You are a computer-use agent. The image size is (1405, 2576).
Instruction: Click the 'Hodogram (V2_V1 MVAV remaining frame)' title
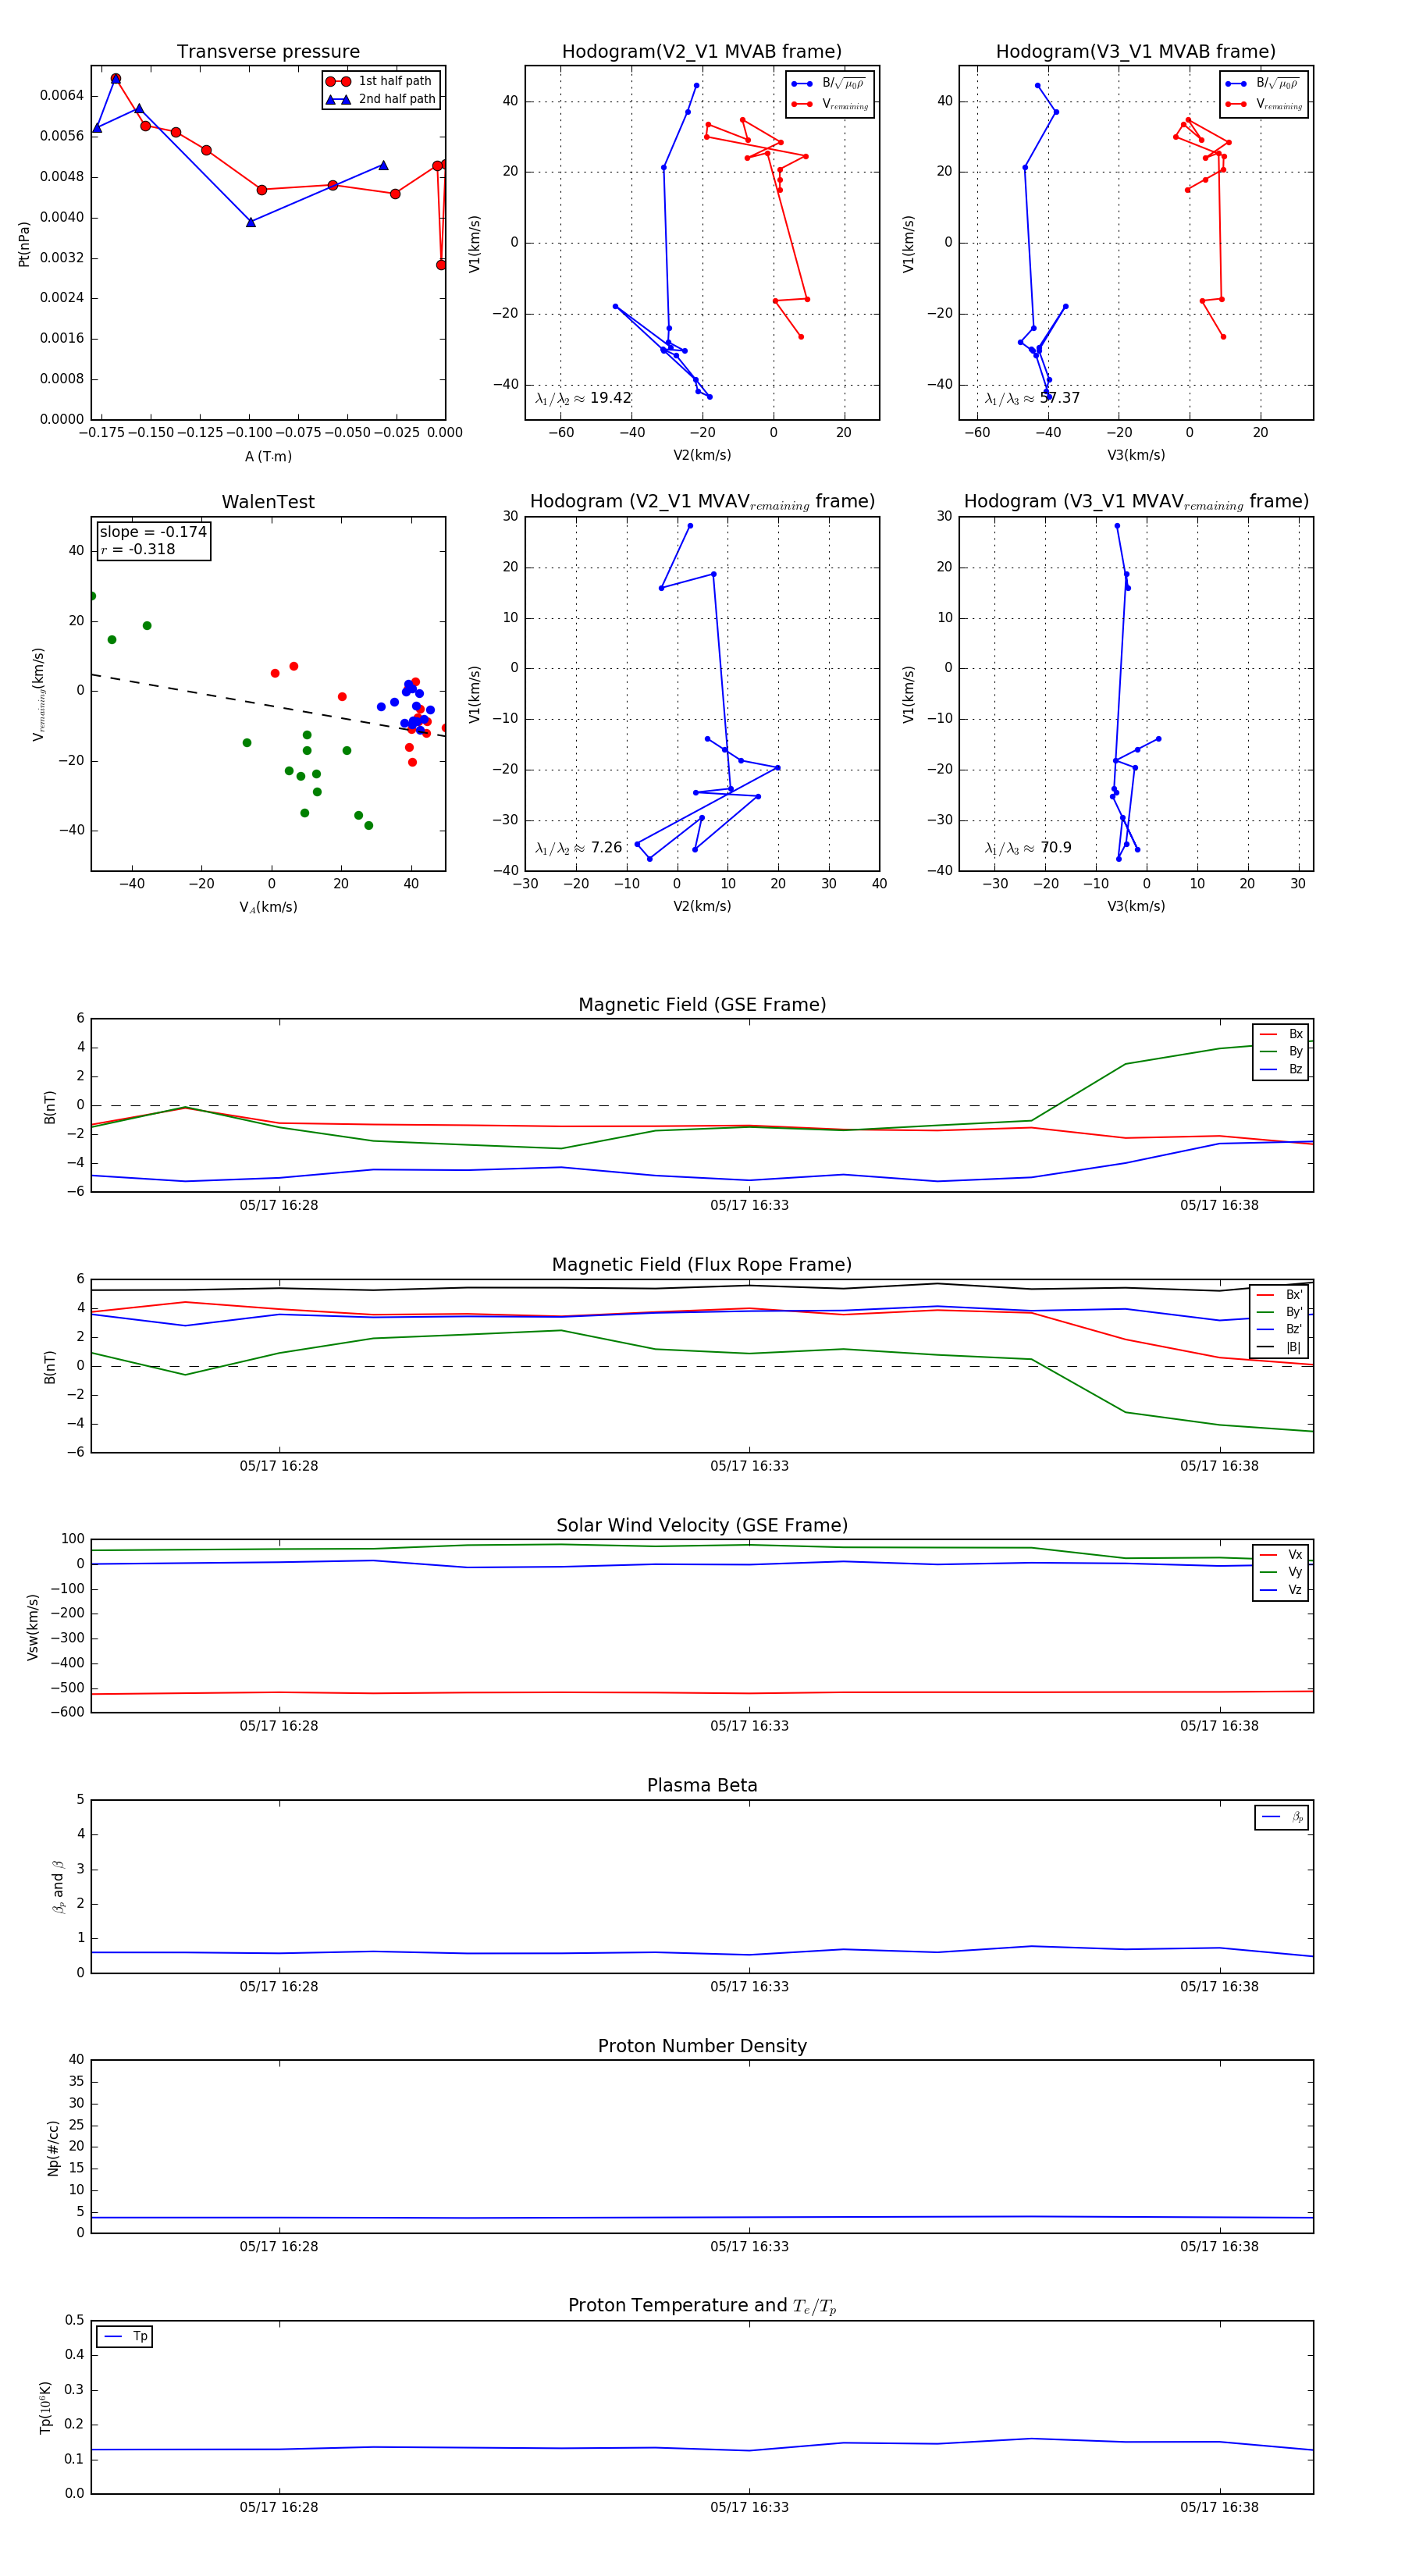click(x=702, y=502)
